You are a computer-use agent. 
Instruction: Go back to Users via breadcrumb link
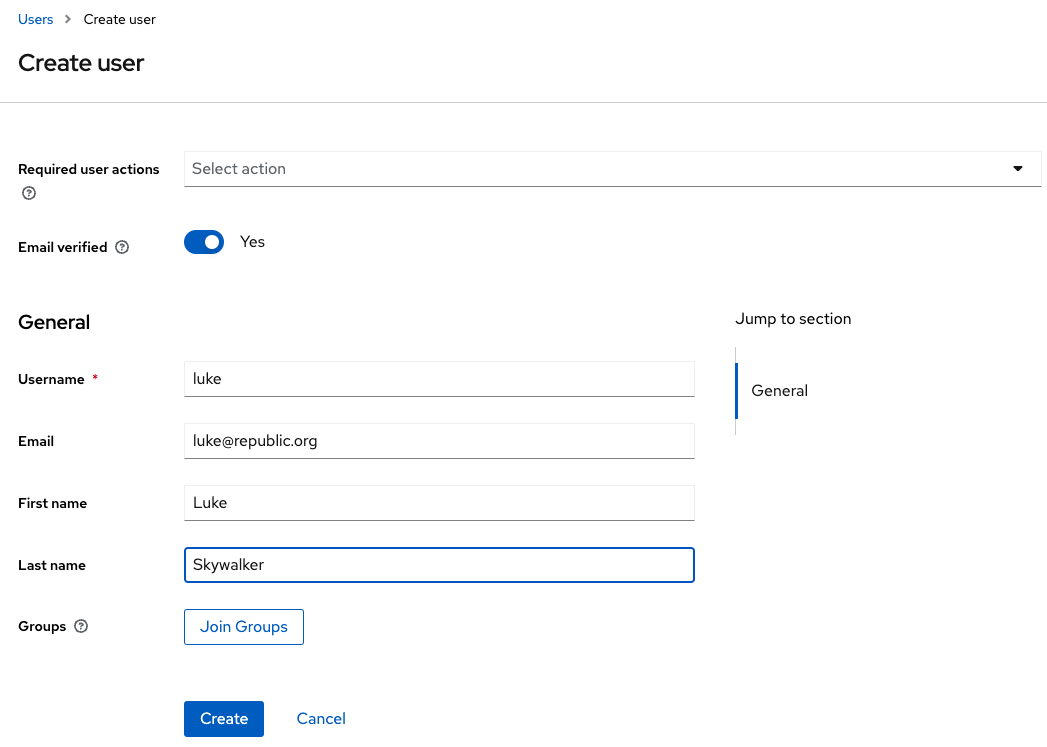tap(36, 20)
